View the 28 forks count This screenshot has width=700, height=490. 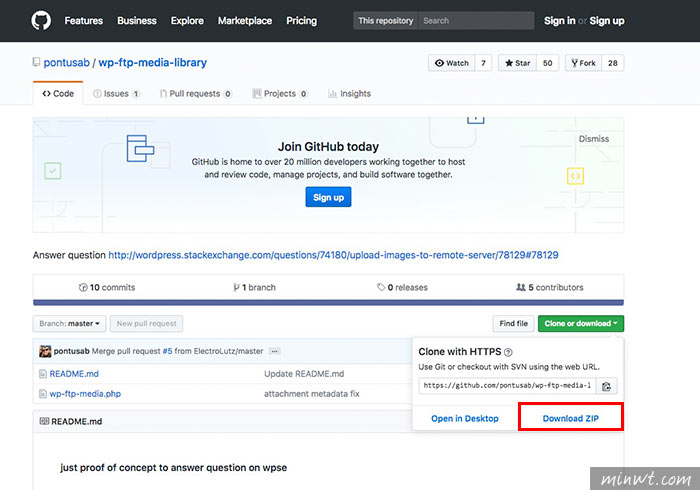pos(612,63)
